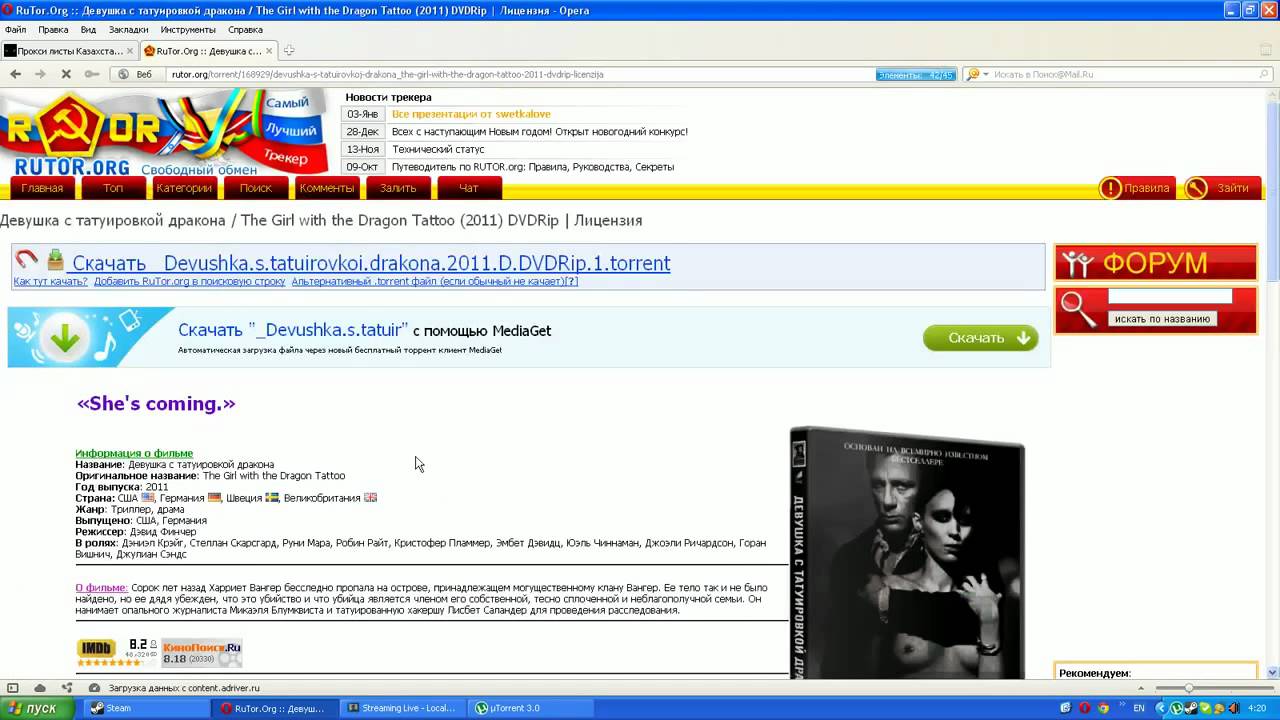Screen dimensions: 1280x720
Task: Click Добавить RuTor.org в поисковую строку
Action: [x=190, y=282]
